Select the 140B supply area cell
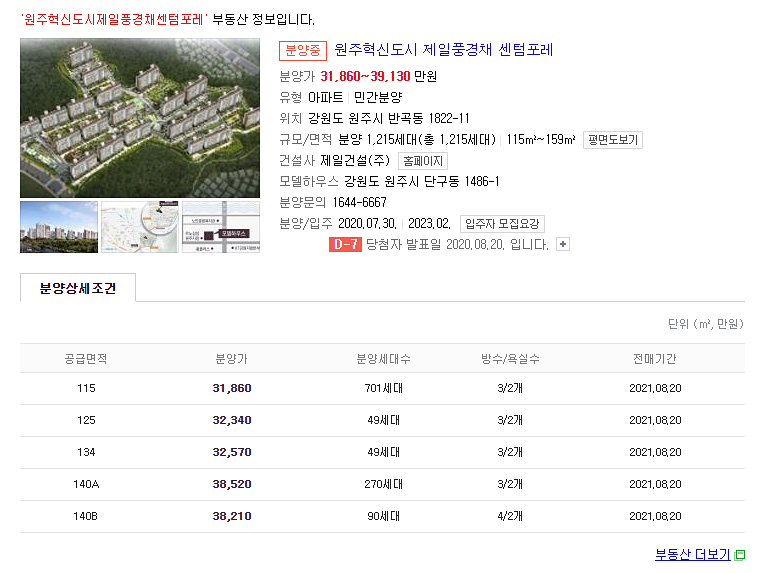 click(x=85, y=516)
